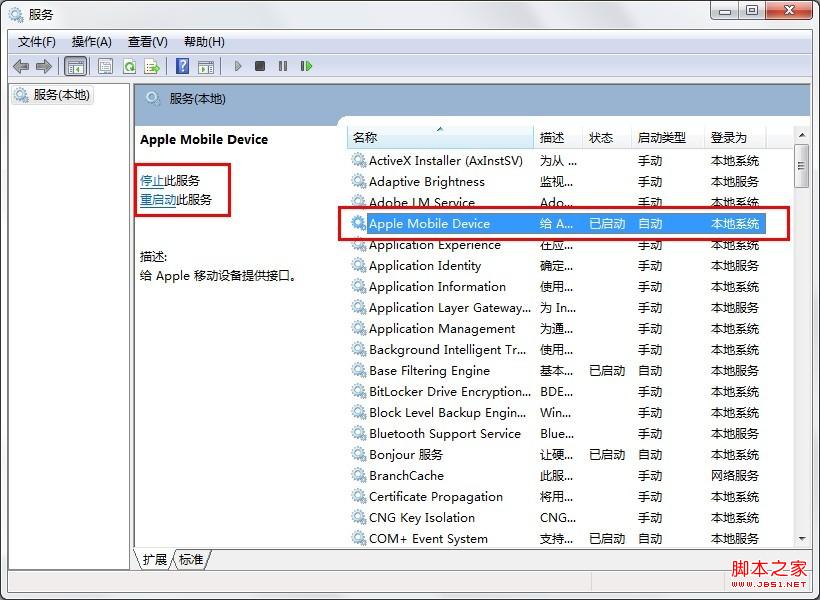Stop service with the square stop icon
The width and height of the screenshot is (820, 600).
pos(260,66)
